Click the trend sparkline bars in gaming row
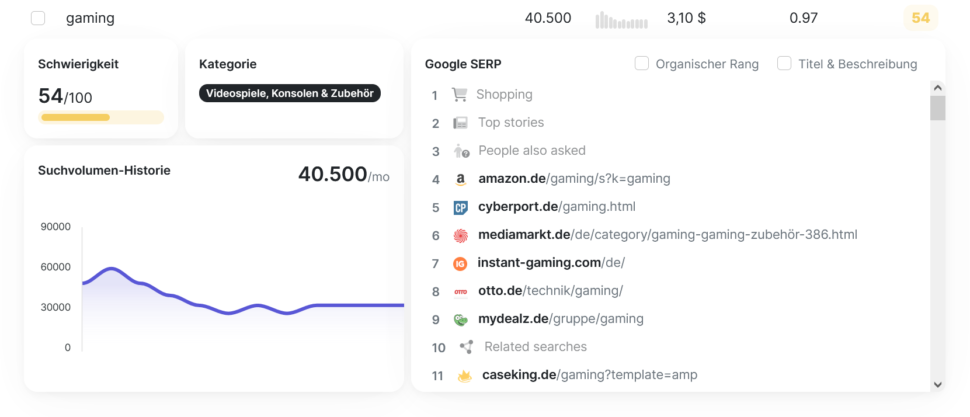Viewport: 970px width, 417px height. coord(621,20)
